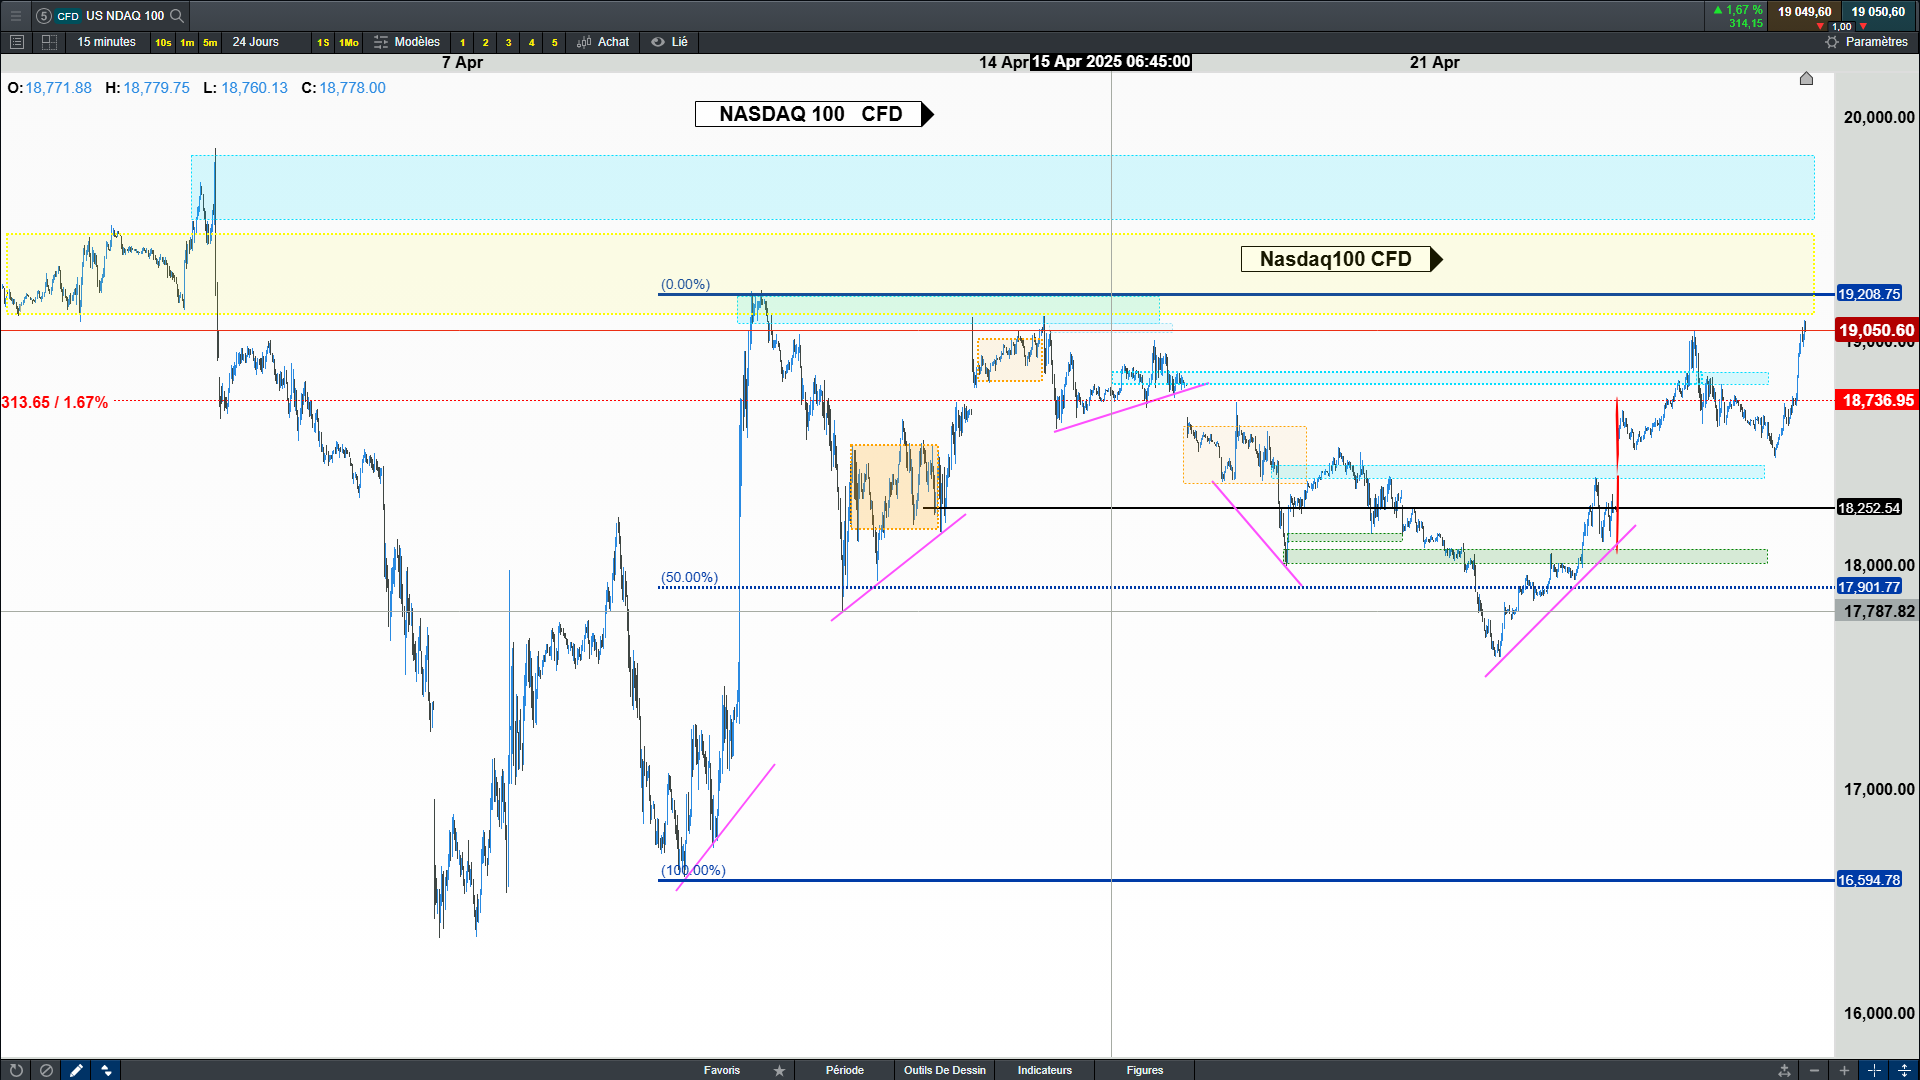Open the chart layout grid icon
This screenshot has height=1080, width=1920.
pos(49,42)
